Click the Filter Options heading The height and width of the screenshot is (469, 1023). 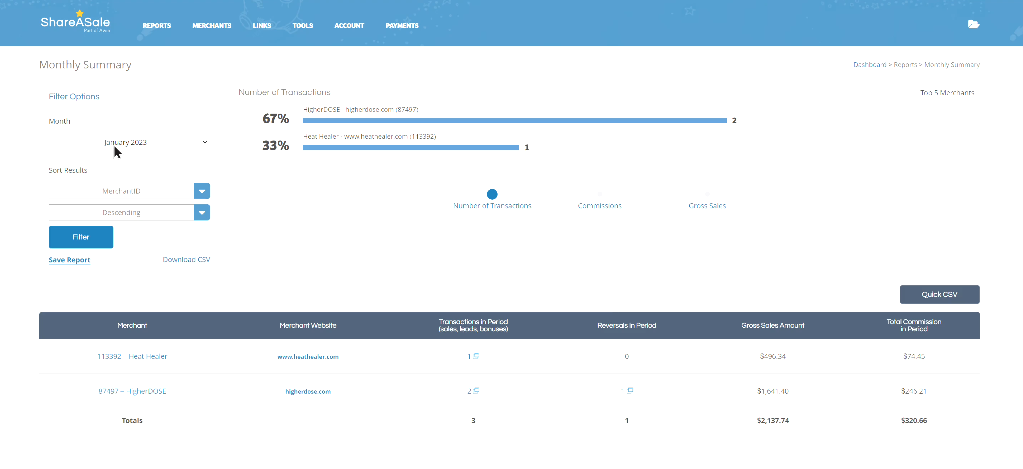[x=74, y=96]
